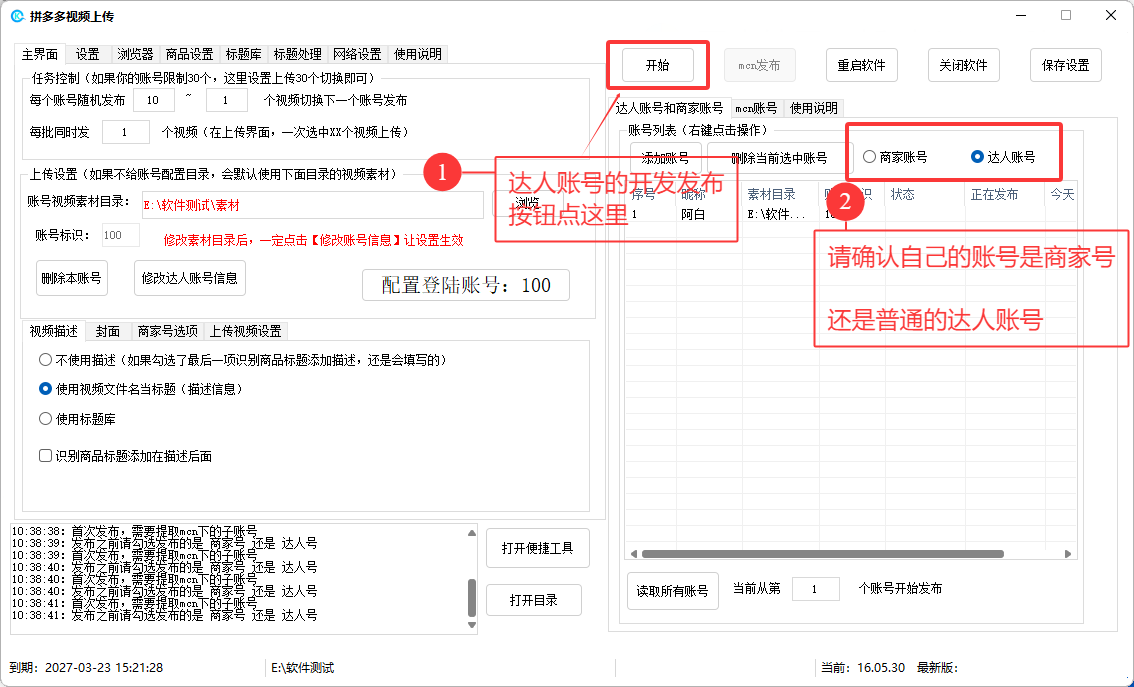Click the log panel's vertical scrollbar thumb

point(472,597)
